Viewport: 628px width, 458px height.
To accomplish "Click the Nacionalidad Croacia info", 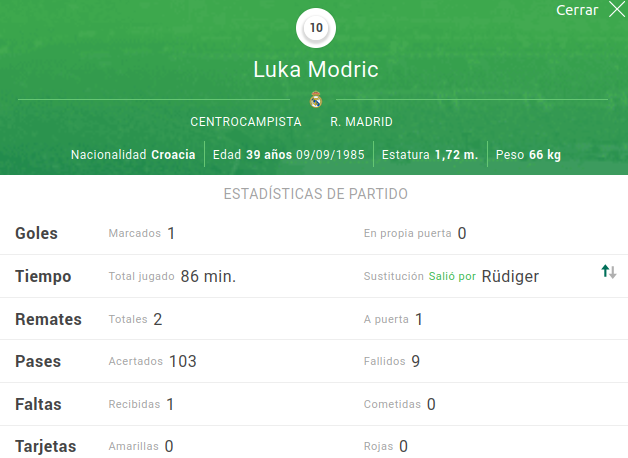I will point(133,155).
